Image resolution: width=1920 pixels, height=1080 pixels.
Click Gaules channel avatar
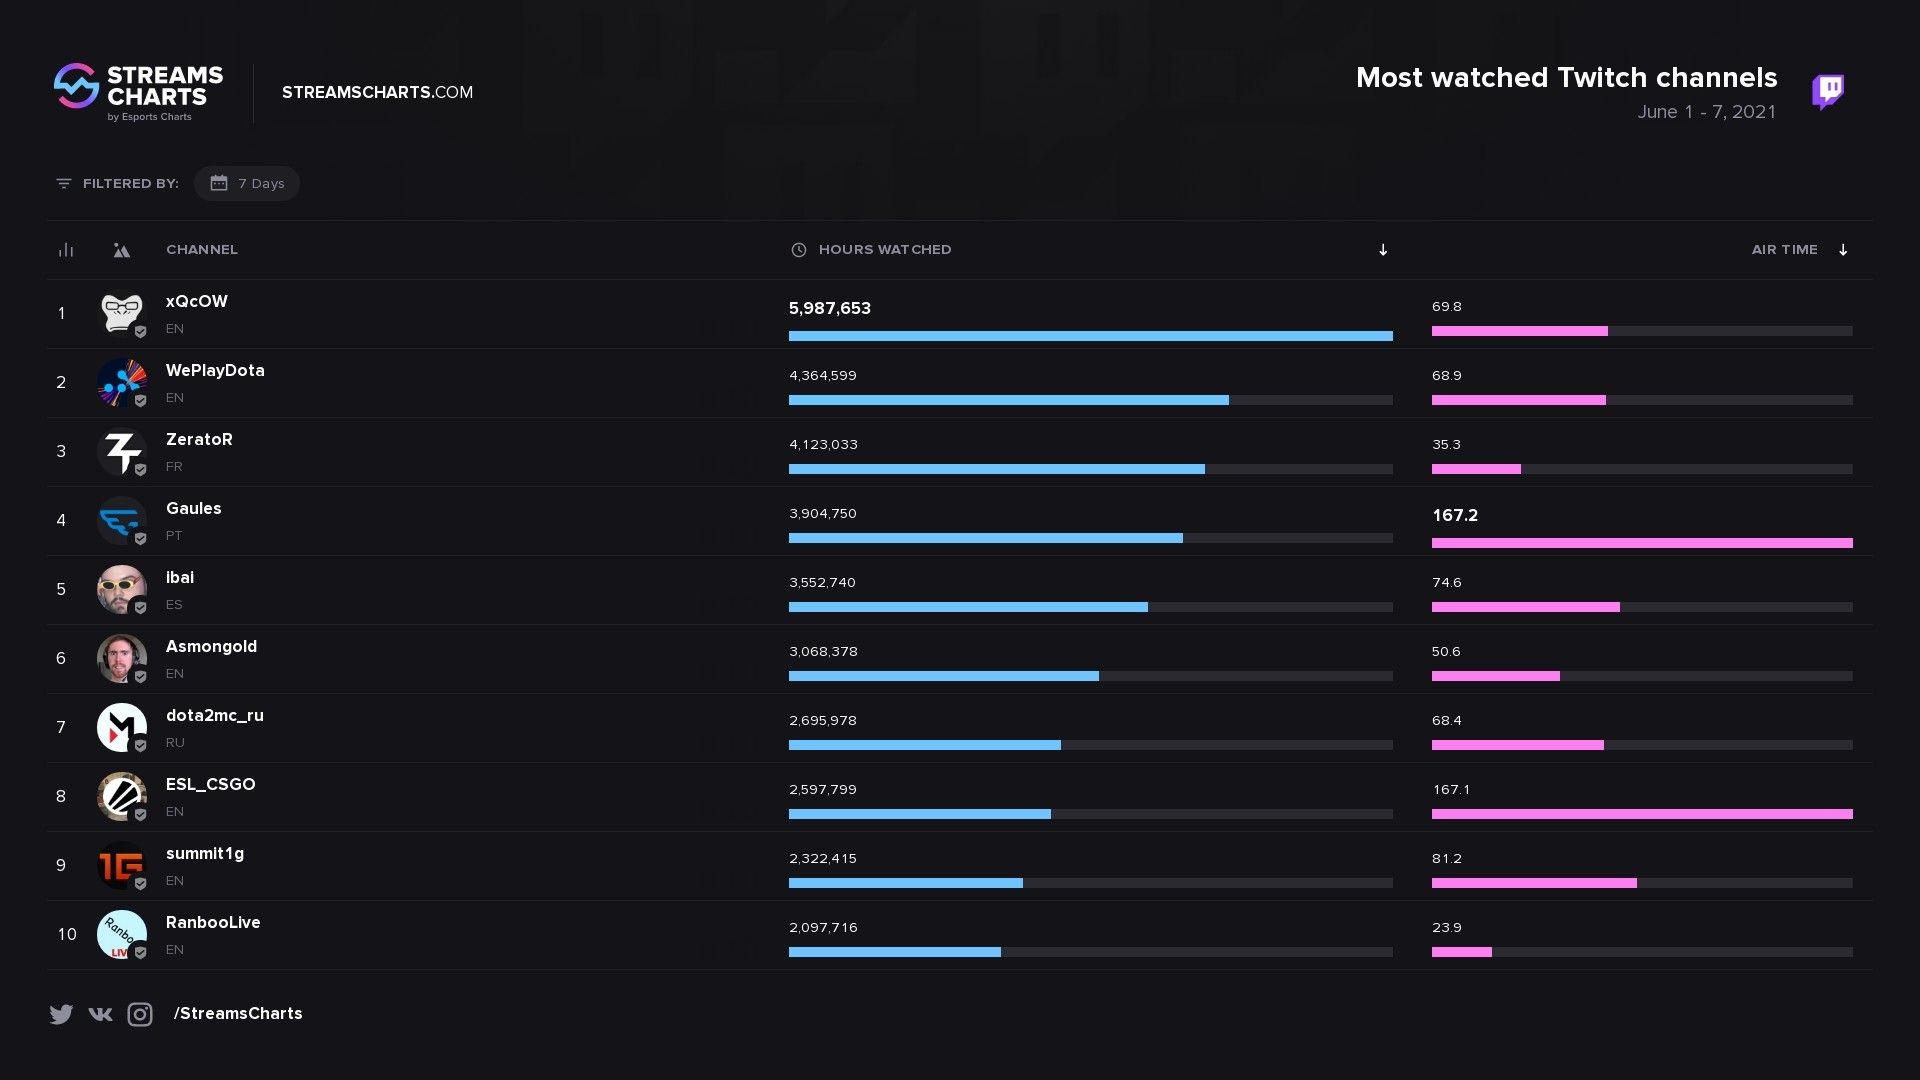click(x=122, y=520)
